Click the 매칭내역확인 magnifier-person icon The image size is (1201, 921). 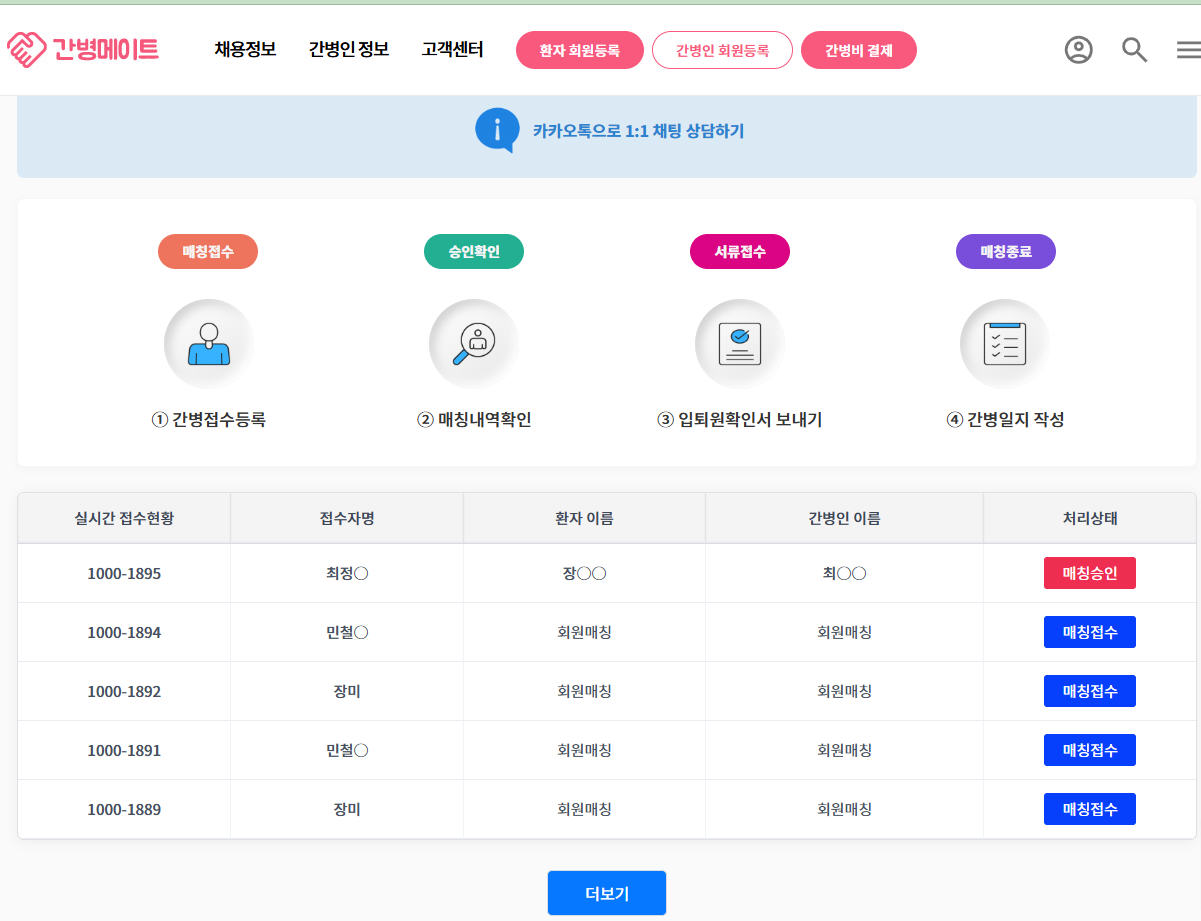click(473, 342)
